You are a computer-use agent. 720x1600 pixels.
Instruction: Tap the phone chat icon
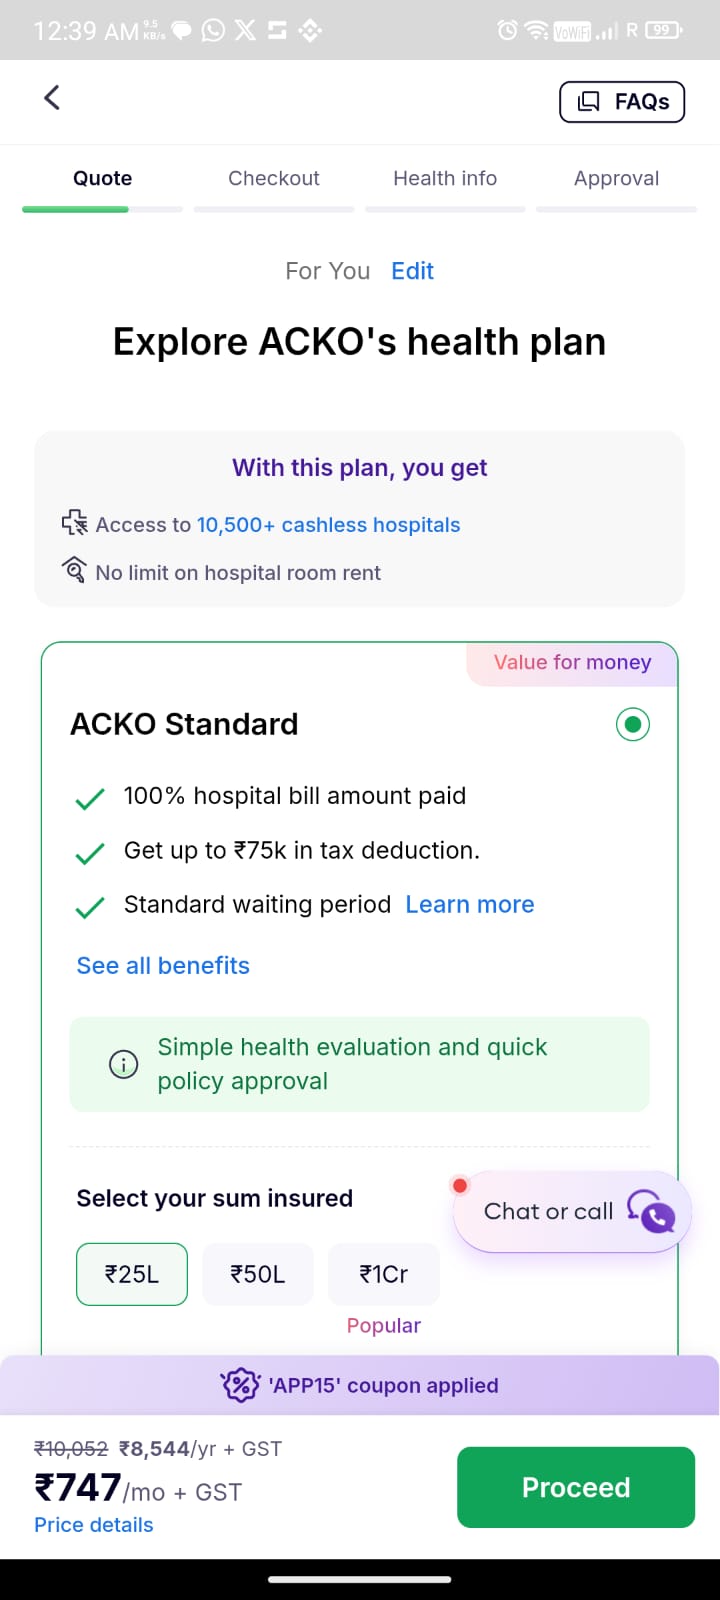(651, 1211)
